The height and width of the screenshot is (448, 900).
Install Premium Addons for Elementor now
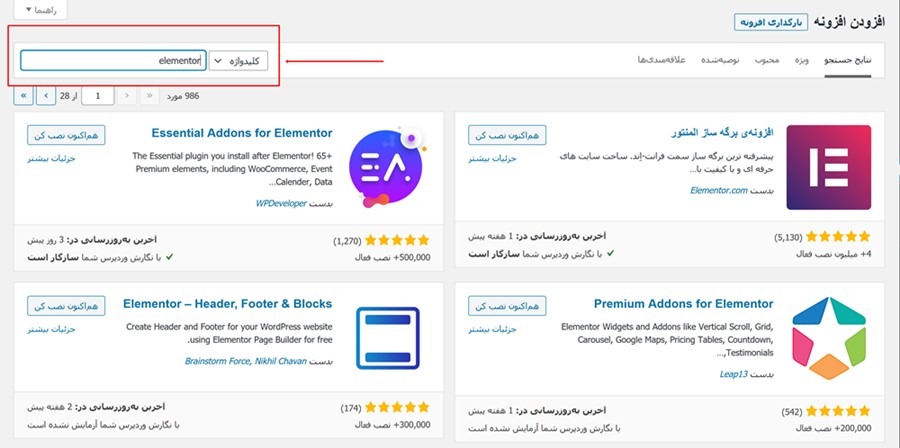tap(507, 306)
